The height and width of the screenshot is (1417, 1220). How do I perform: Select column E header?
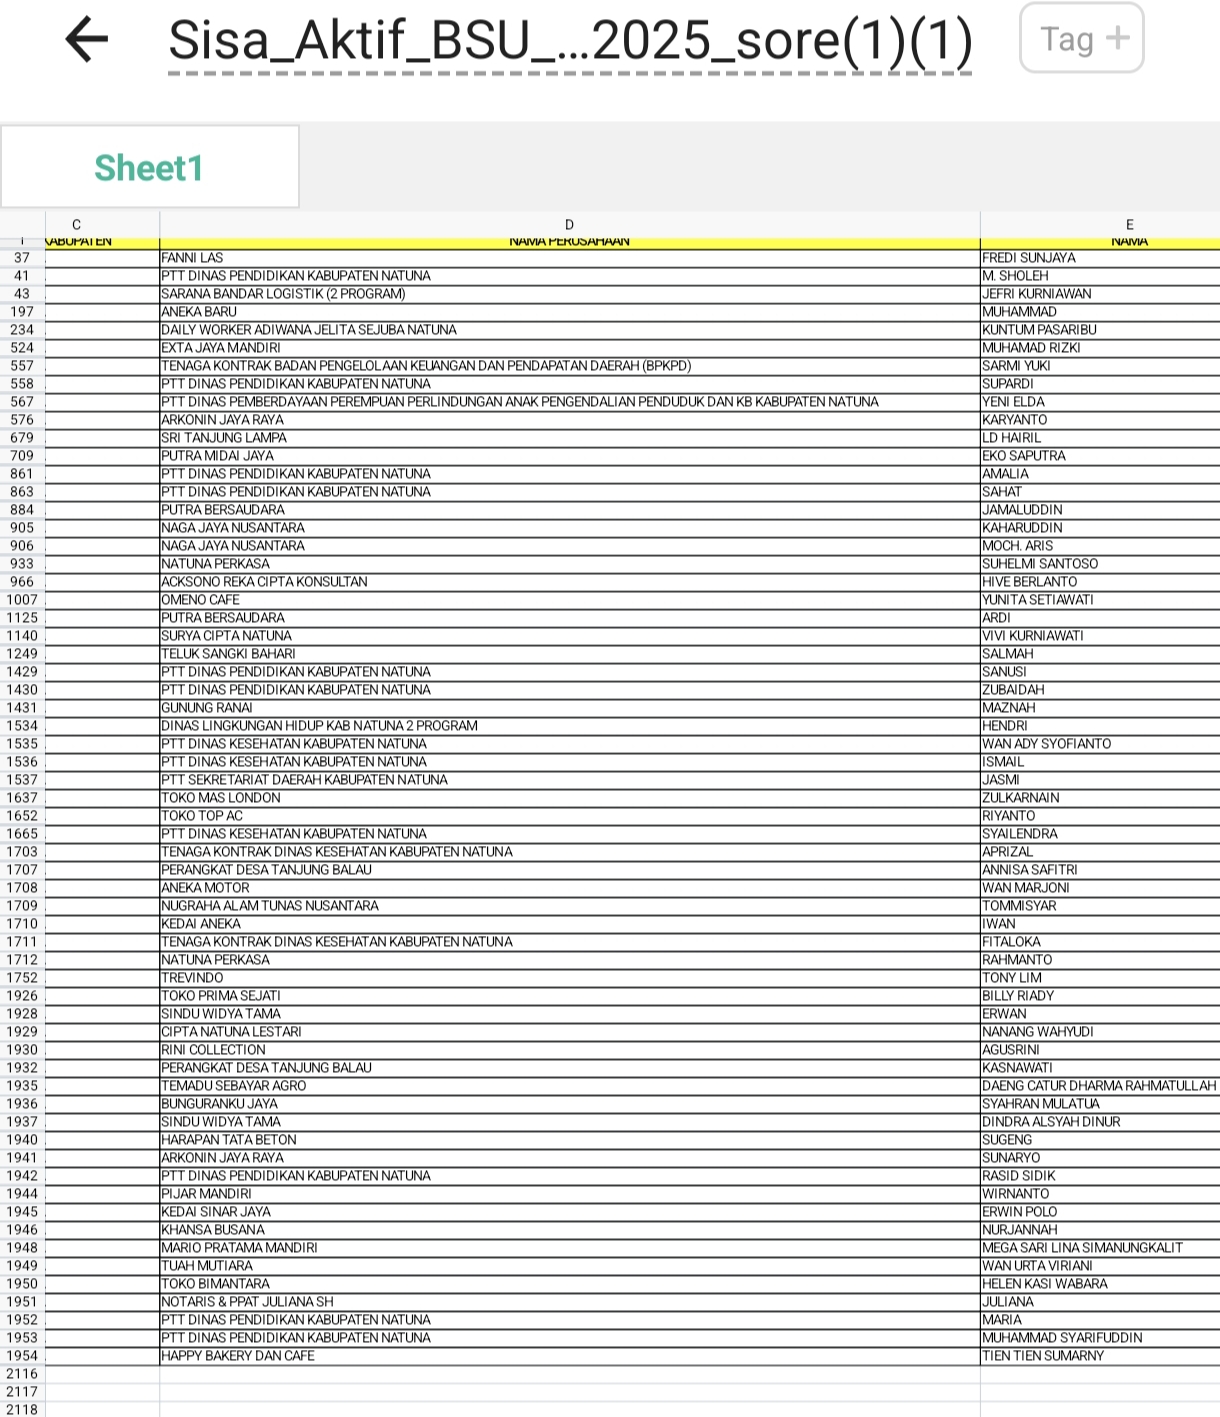[1128, 225]
